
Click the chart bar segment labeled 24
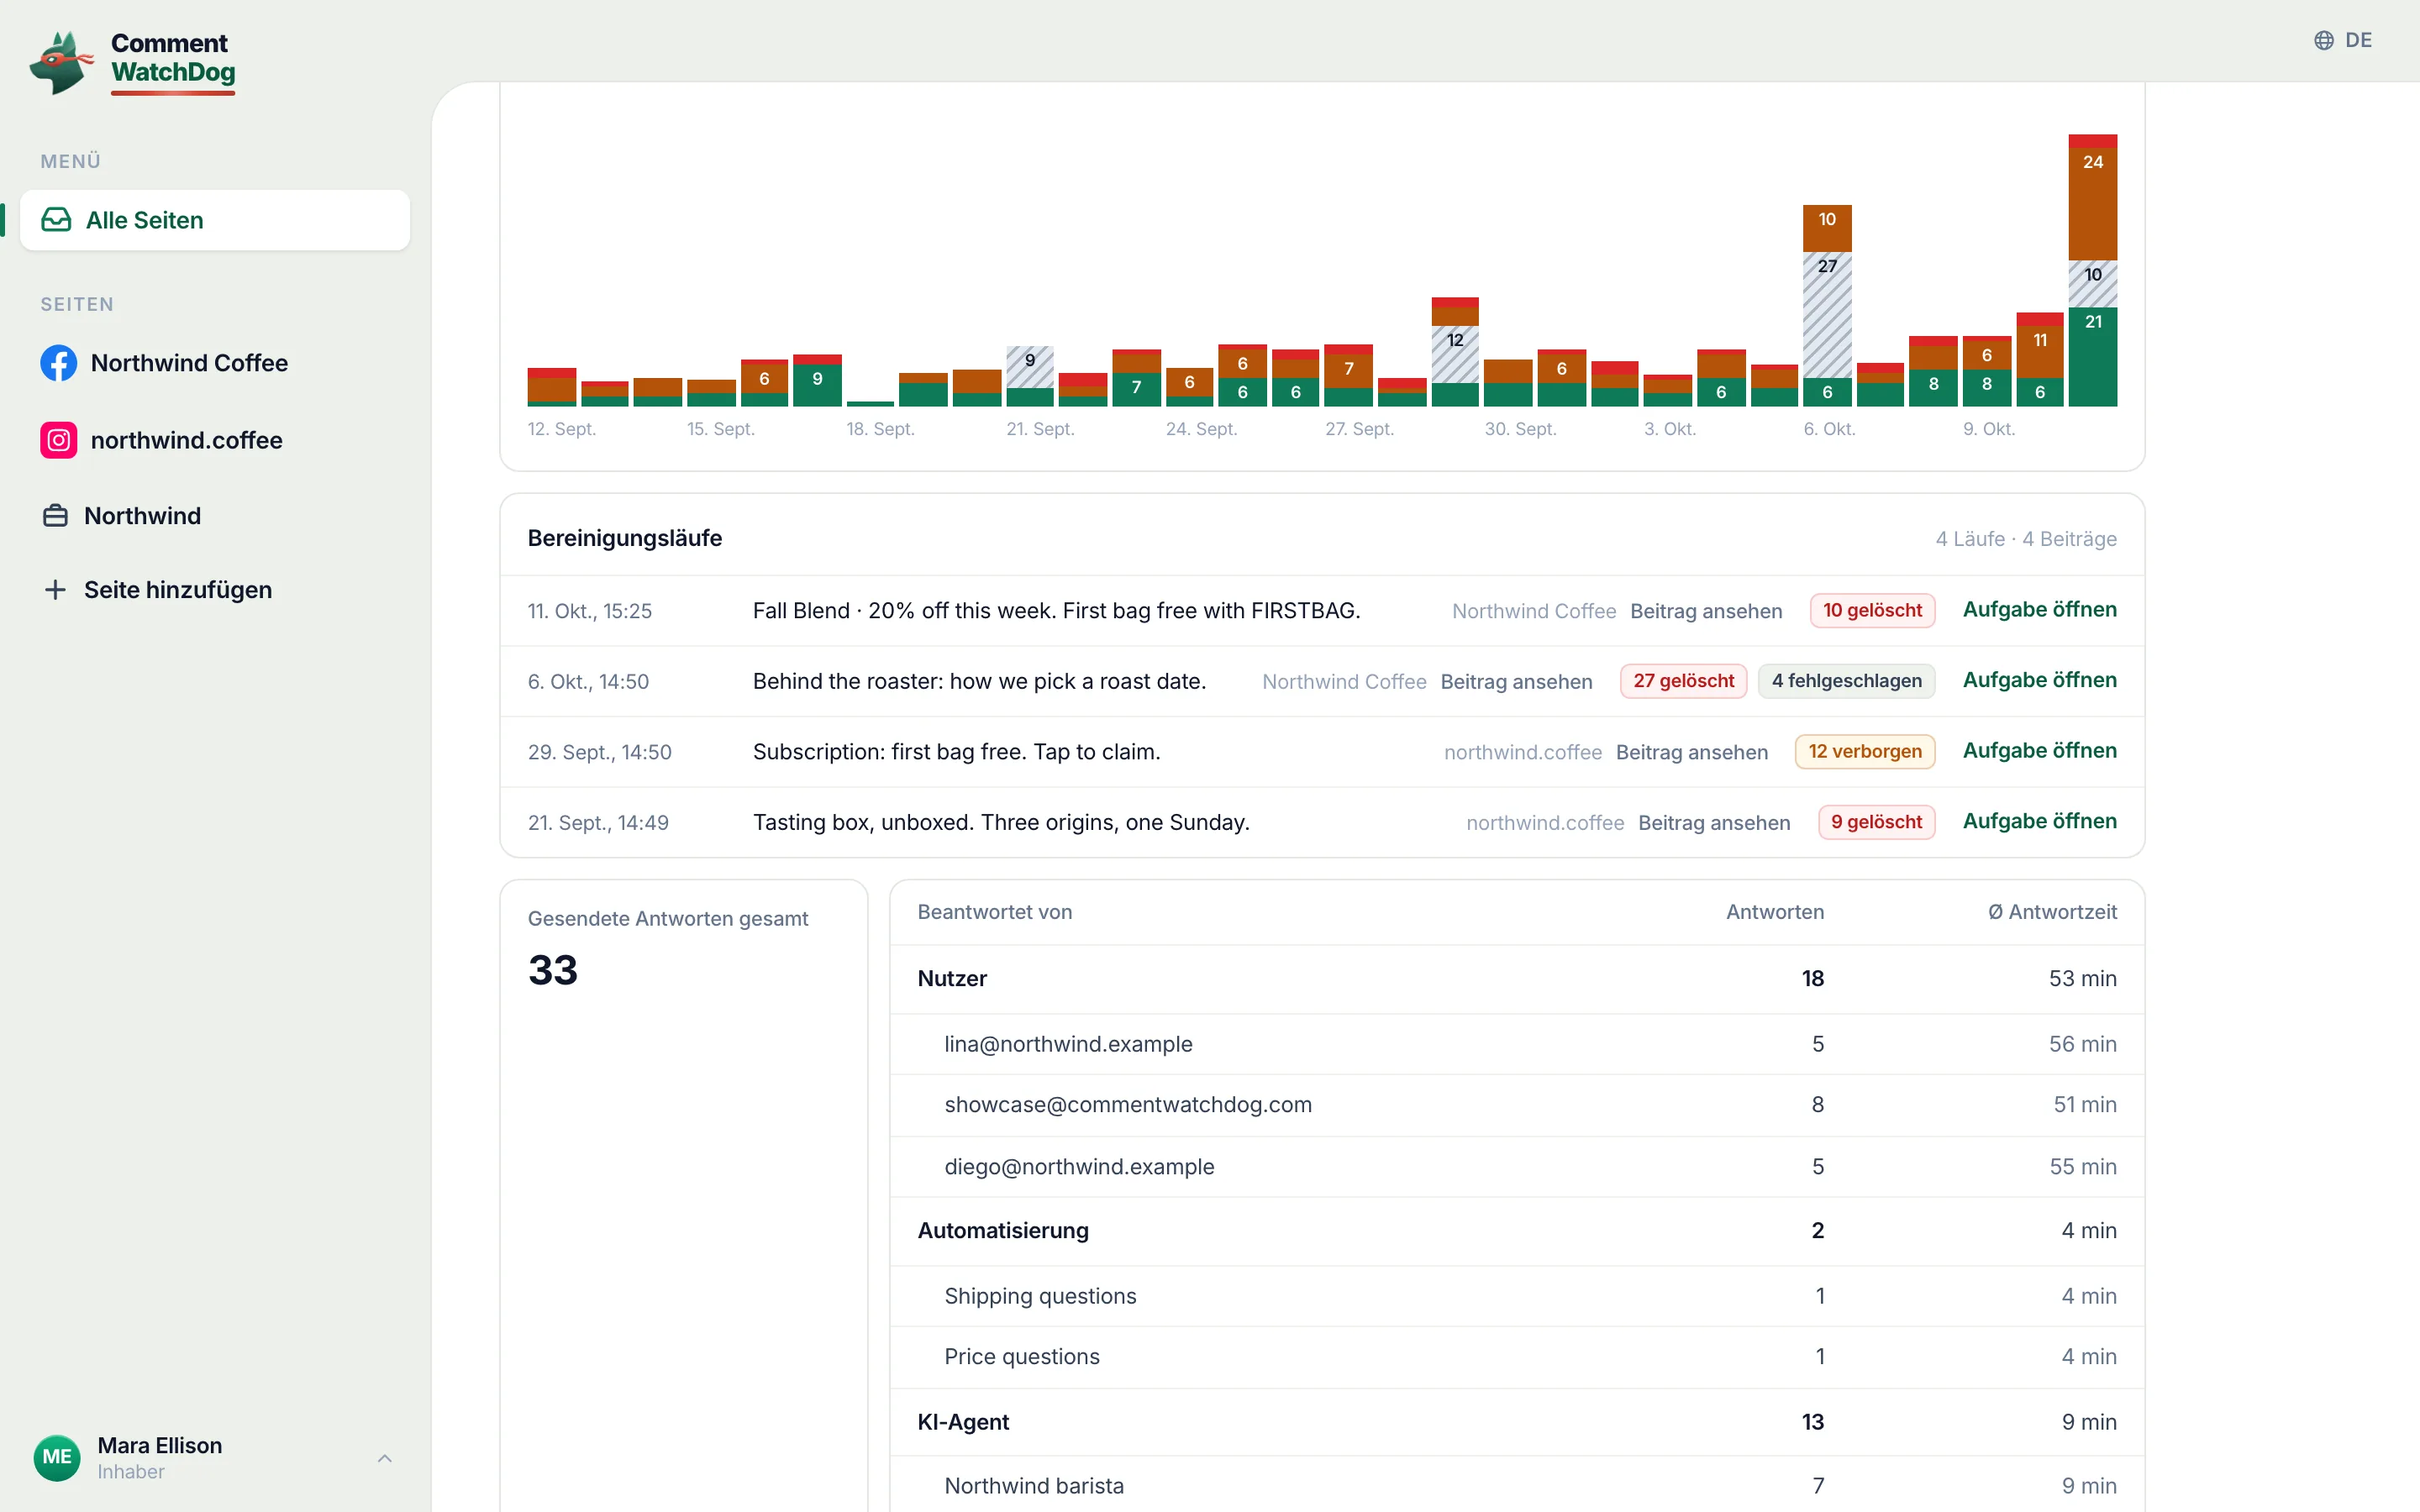[x=2092, y=204]
